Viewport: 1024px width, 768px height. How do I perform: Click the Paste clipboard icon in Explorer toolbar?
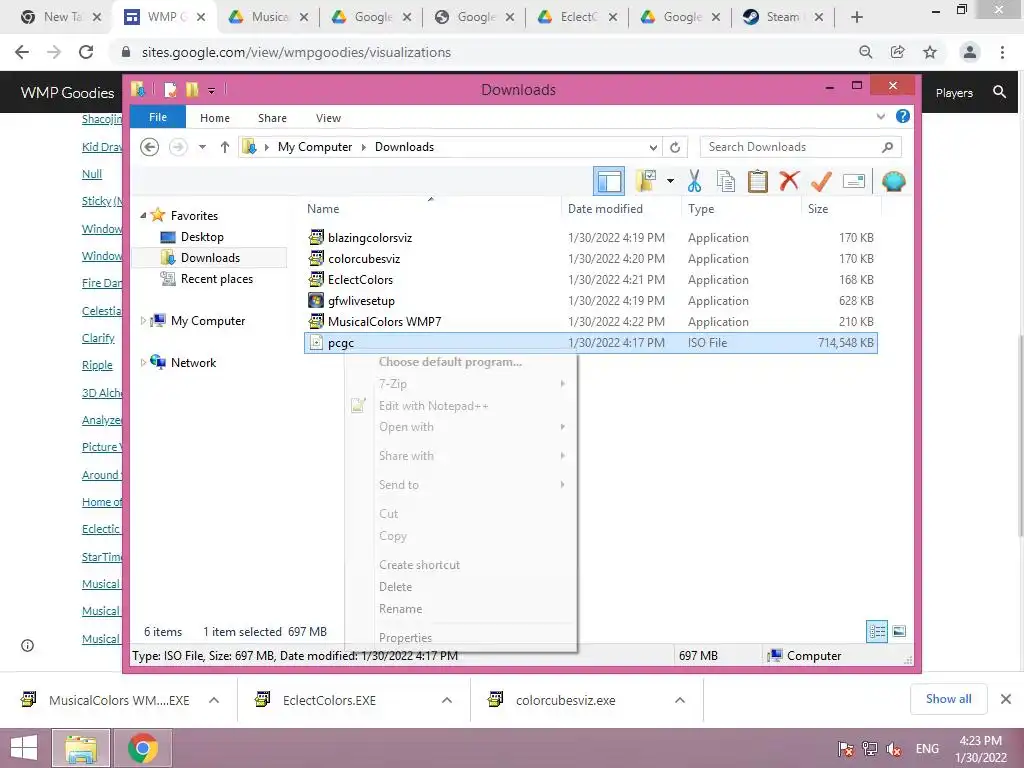pyautogui.click(x=758, y=181)
